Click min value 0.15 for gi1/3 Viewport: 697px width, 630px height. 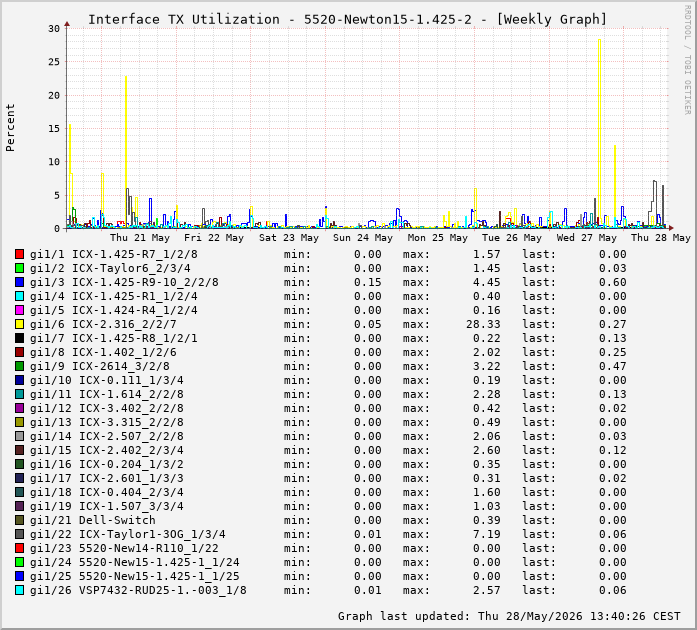click(368, 282)
